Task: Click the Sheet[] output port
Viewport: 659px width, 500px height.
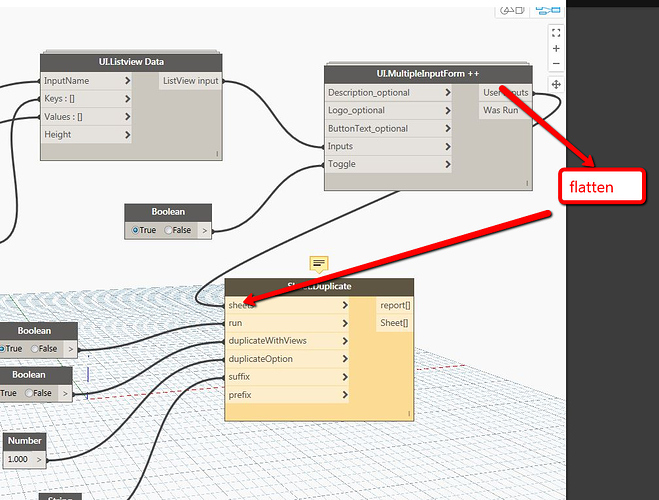Action: [x=394, y=323]
